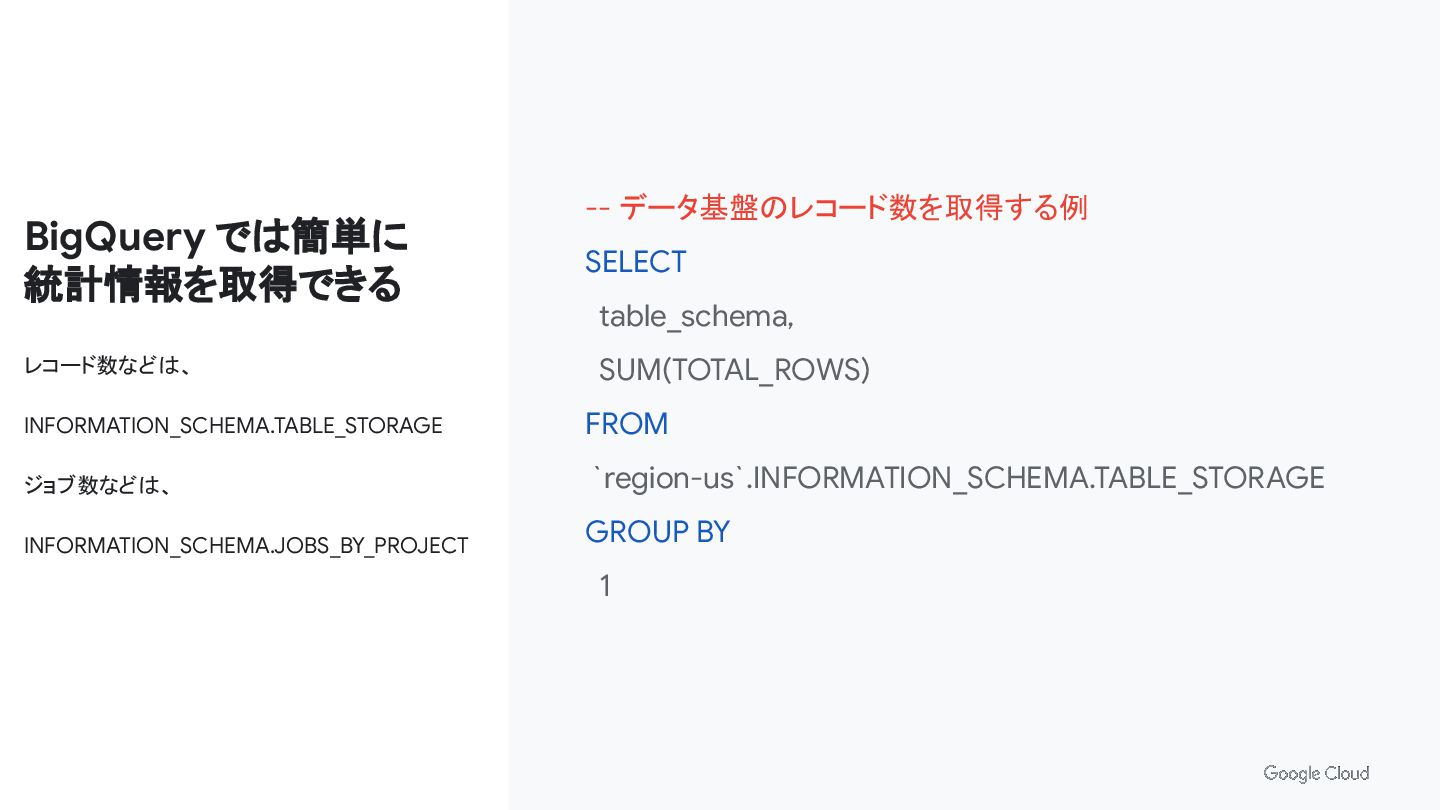This screenshot has width=1440, height=810.
Task: Click the SUM(TOTAL_ROWS) expression
Action: 735,370
